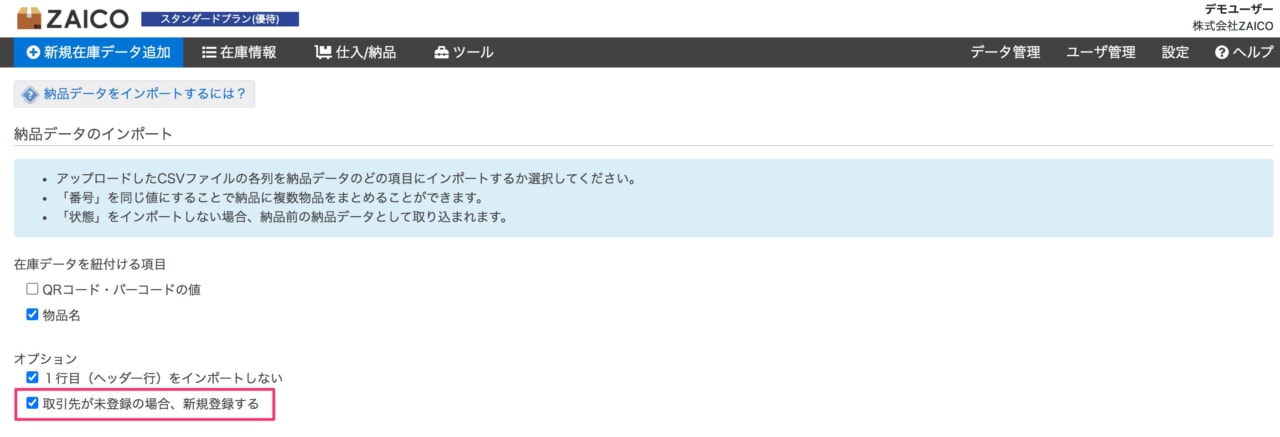Click the QRコード・バーコードの値 label text
Viewport: 1280px width, 437px height.
coord(123,289)
